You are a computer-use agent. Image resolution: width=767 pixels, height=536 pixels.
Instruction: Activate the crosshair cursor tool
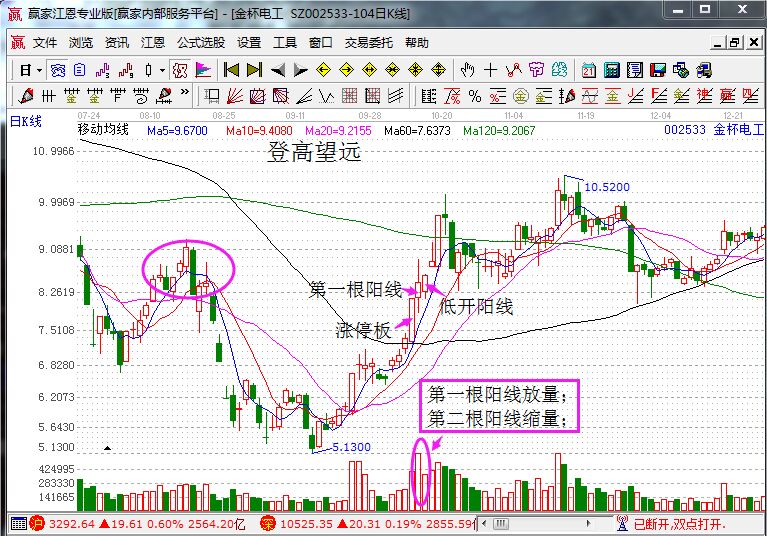tap(490, 70)
